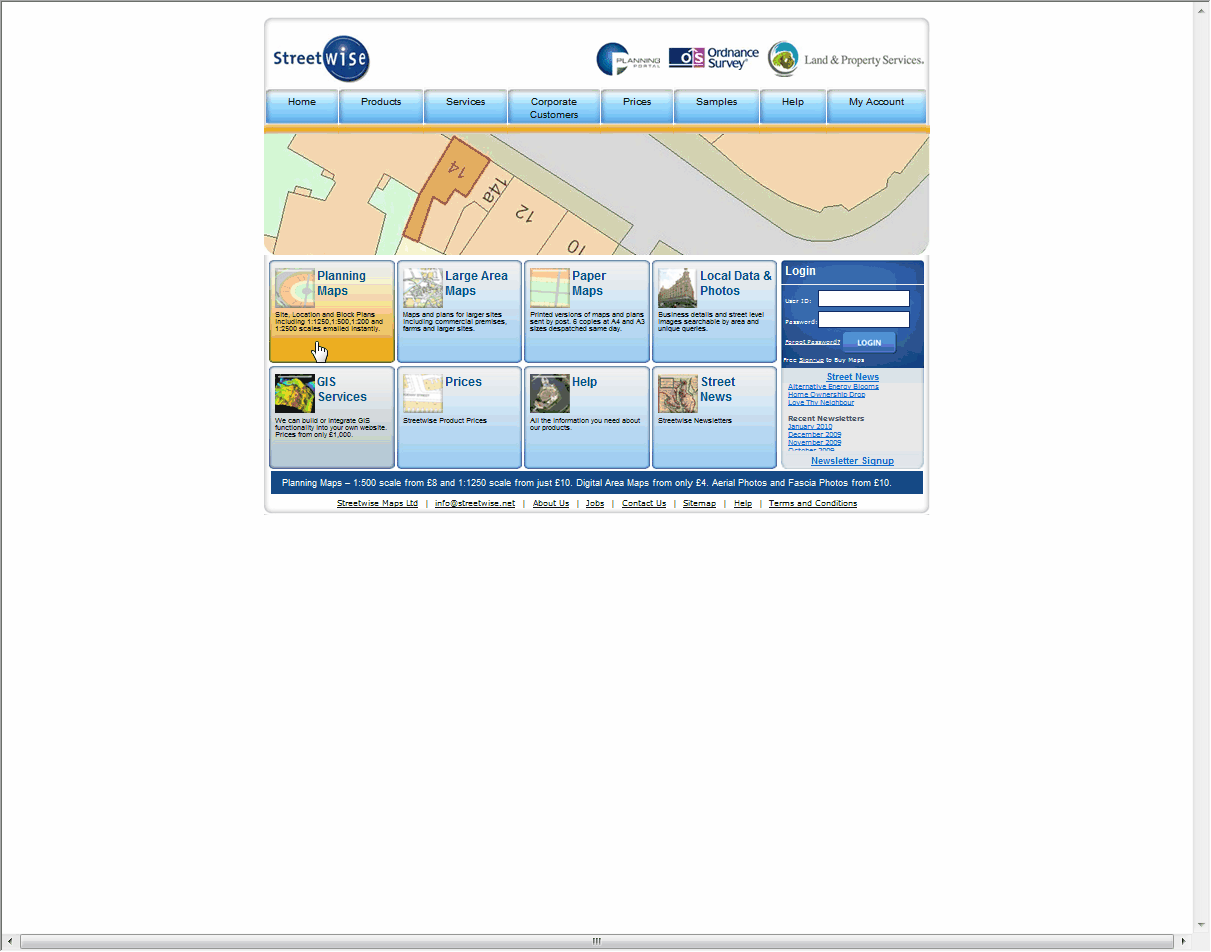Open the Prices tile icon
This screenshot has width=1211, height=952.
point(422,394)
